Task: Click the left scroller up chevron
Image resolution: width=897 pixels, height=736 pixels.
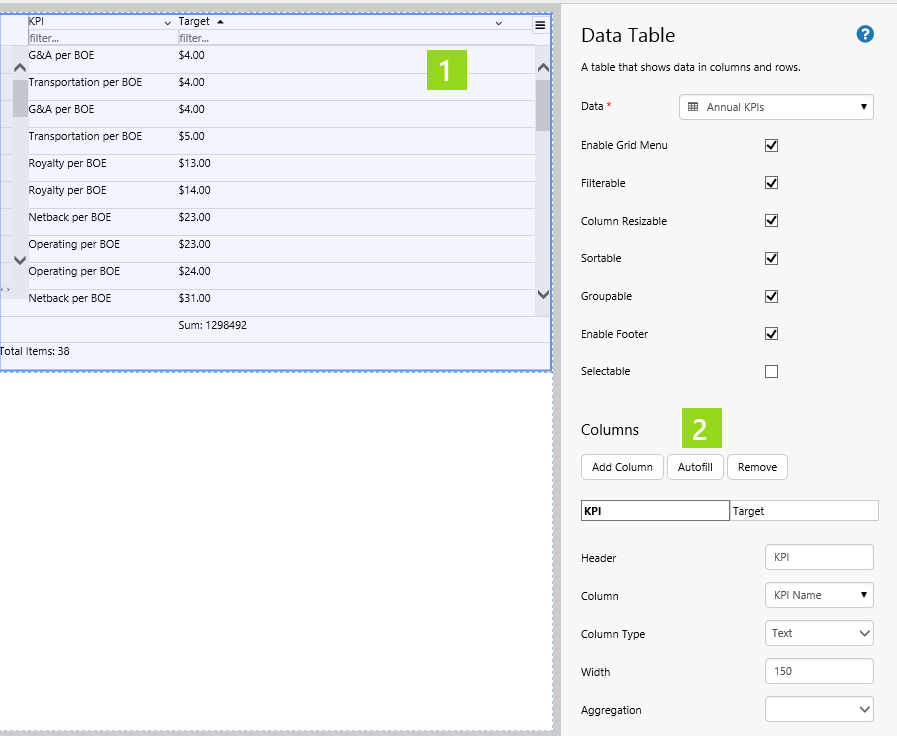Action: click(20, 67)
